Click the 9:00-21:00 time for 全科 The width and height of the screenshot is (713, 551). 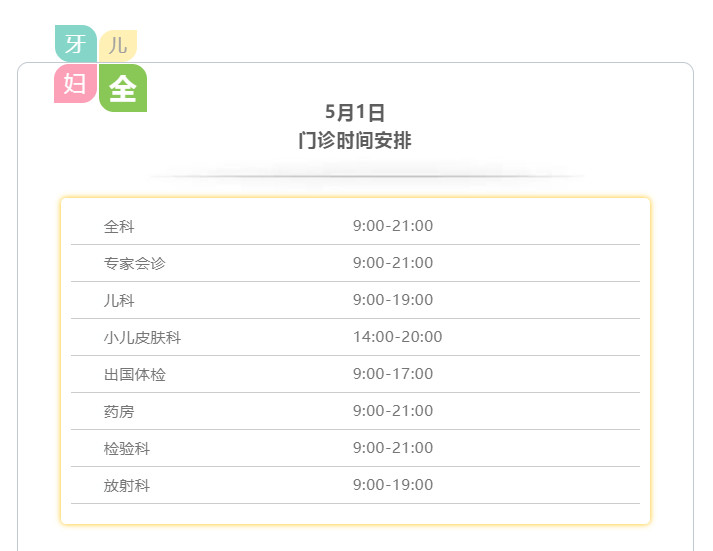tap(393, 225)
